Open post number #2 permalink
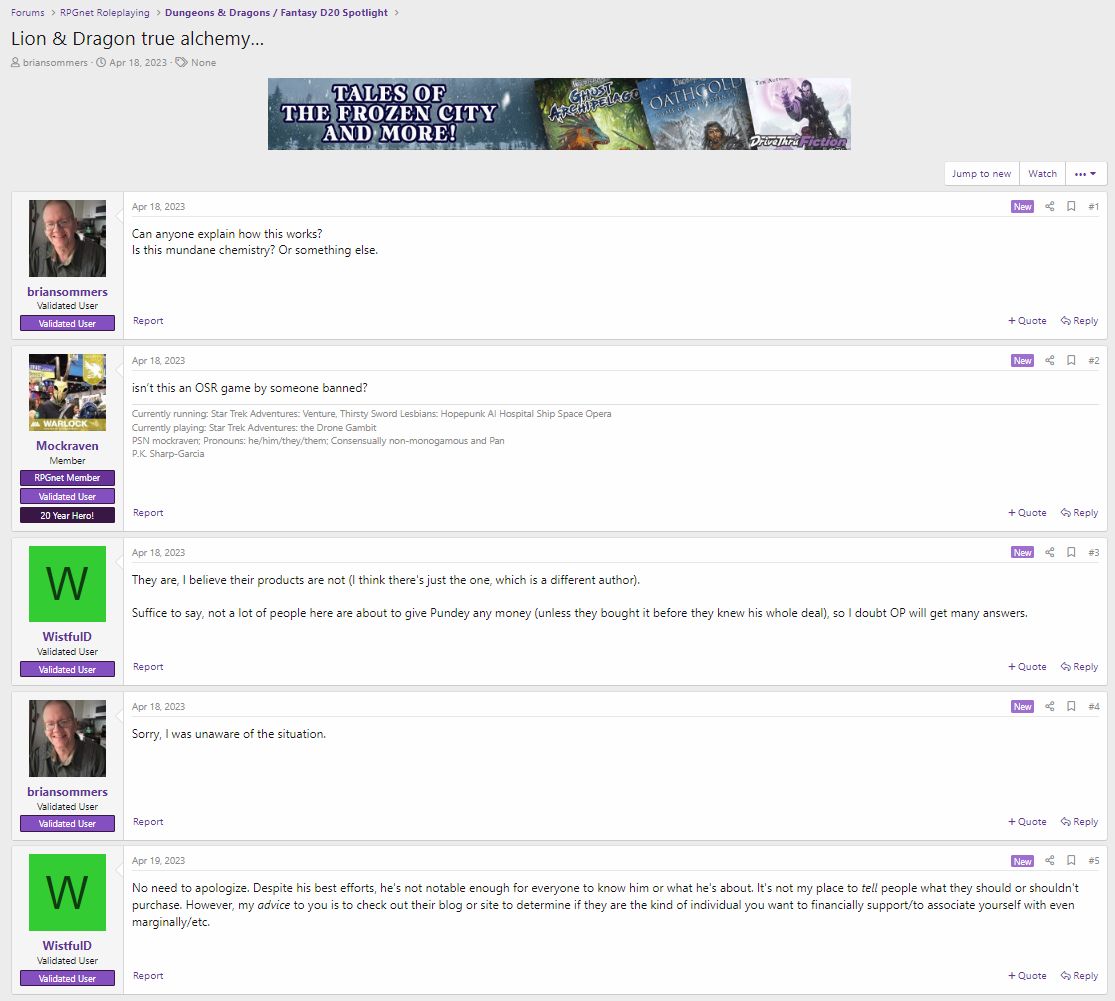The height and width of the screenshot is (1001, 1115). point(1094,360)
